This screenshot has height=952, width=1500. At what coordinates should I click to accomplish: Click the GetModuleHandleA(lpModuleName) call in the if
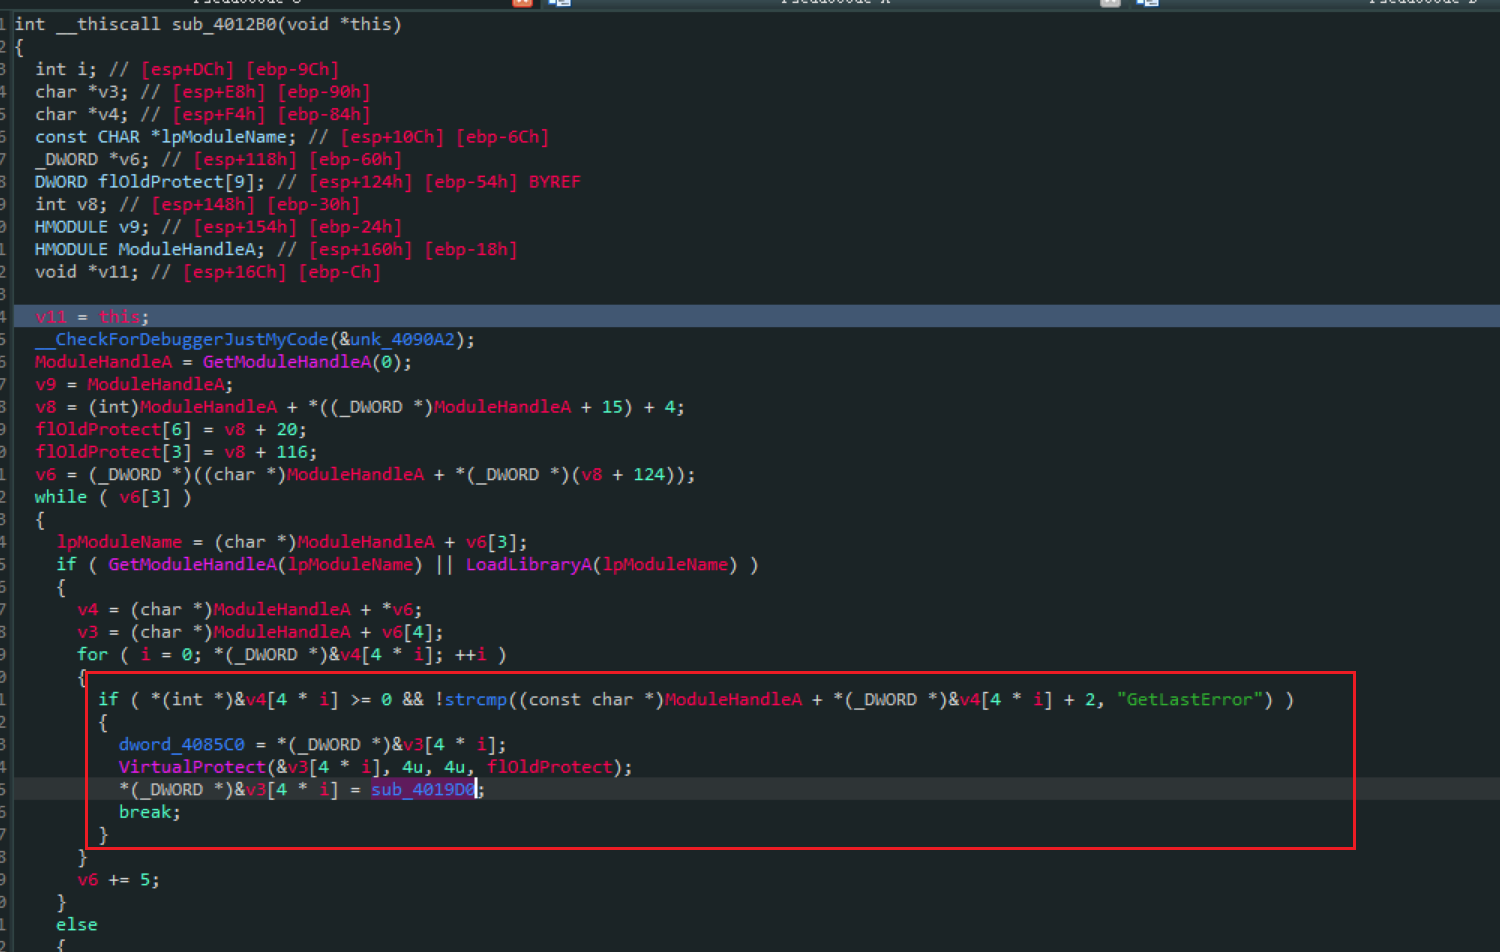click(x=266, y=565)
